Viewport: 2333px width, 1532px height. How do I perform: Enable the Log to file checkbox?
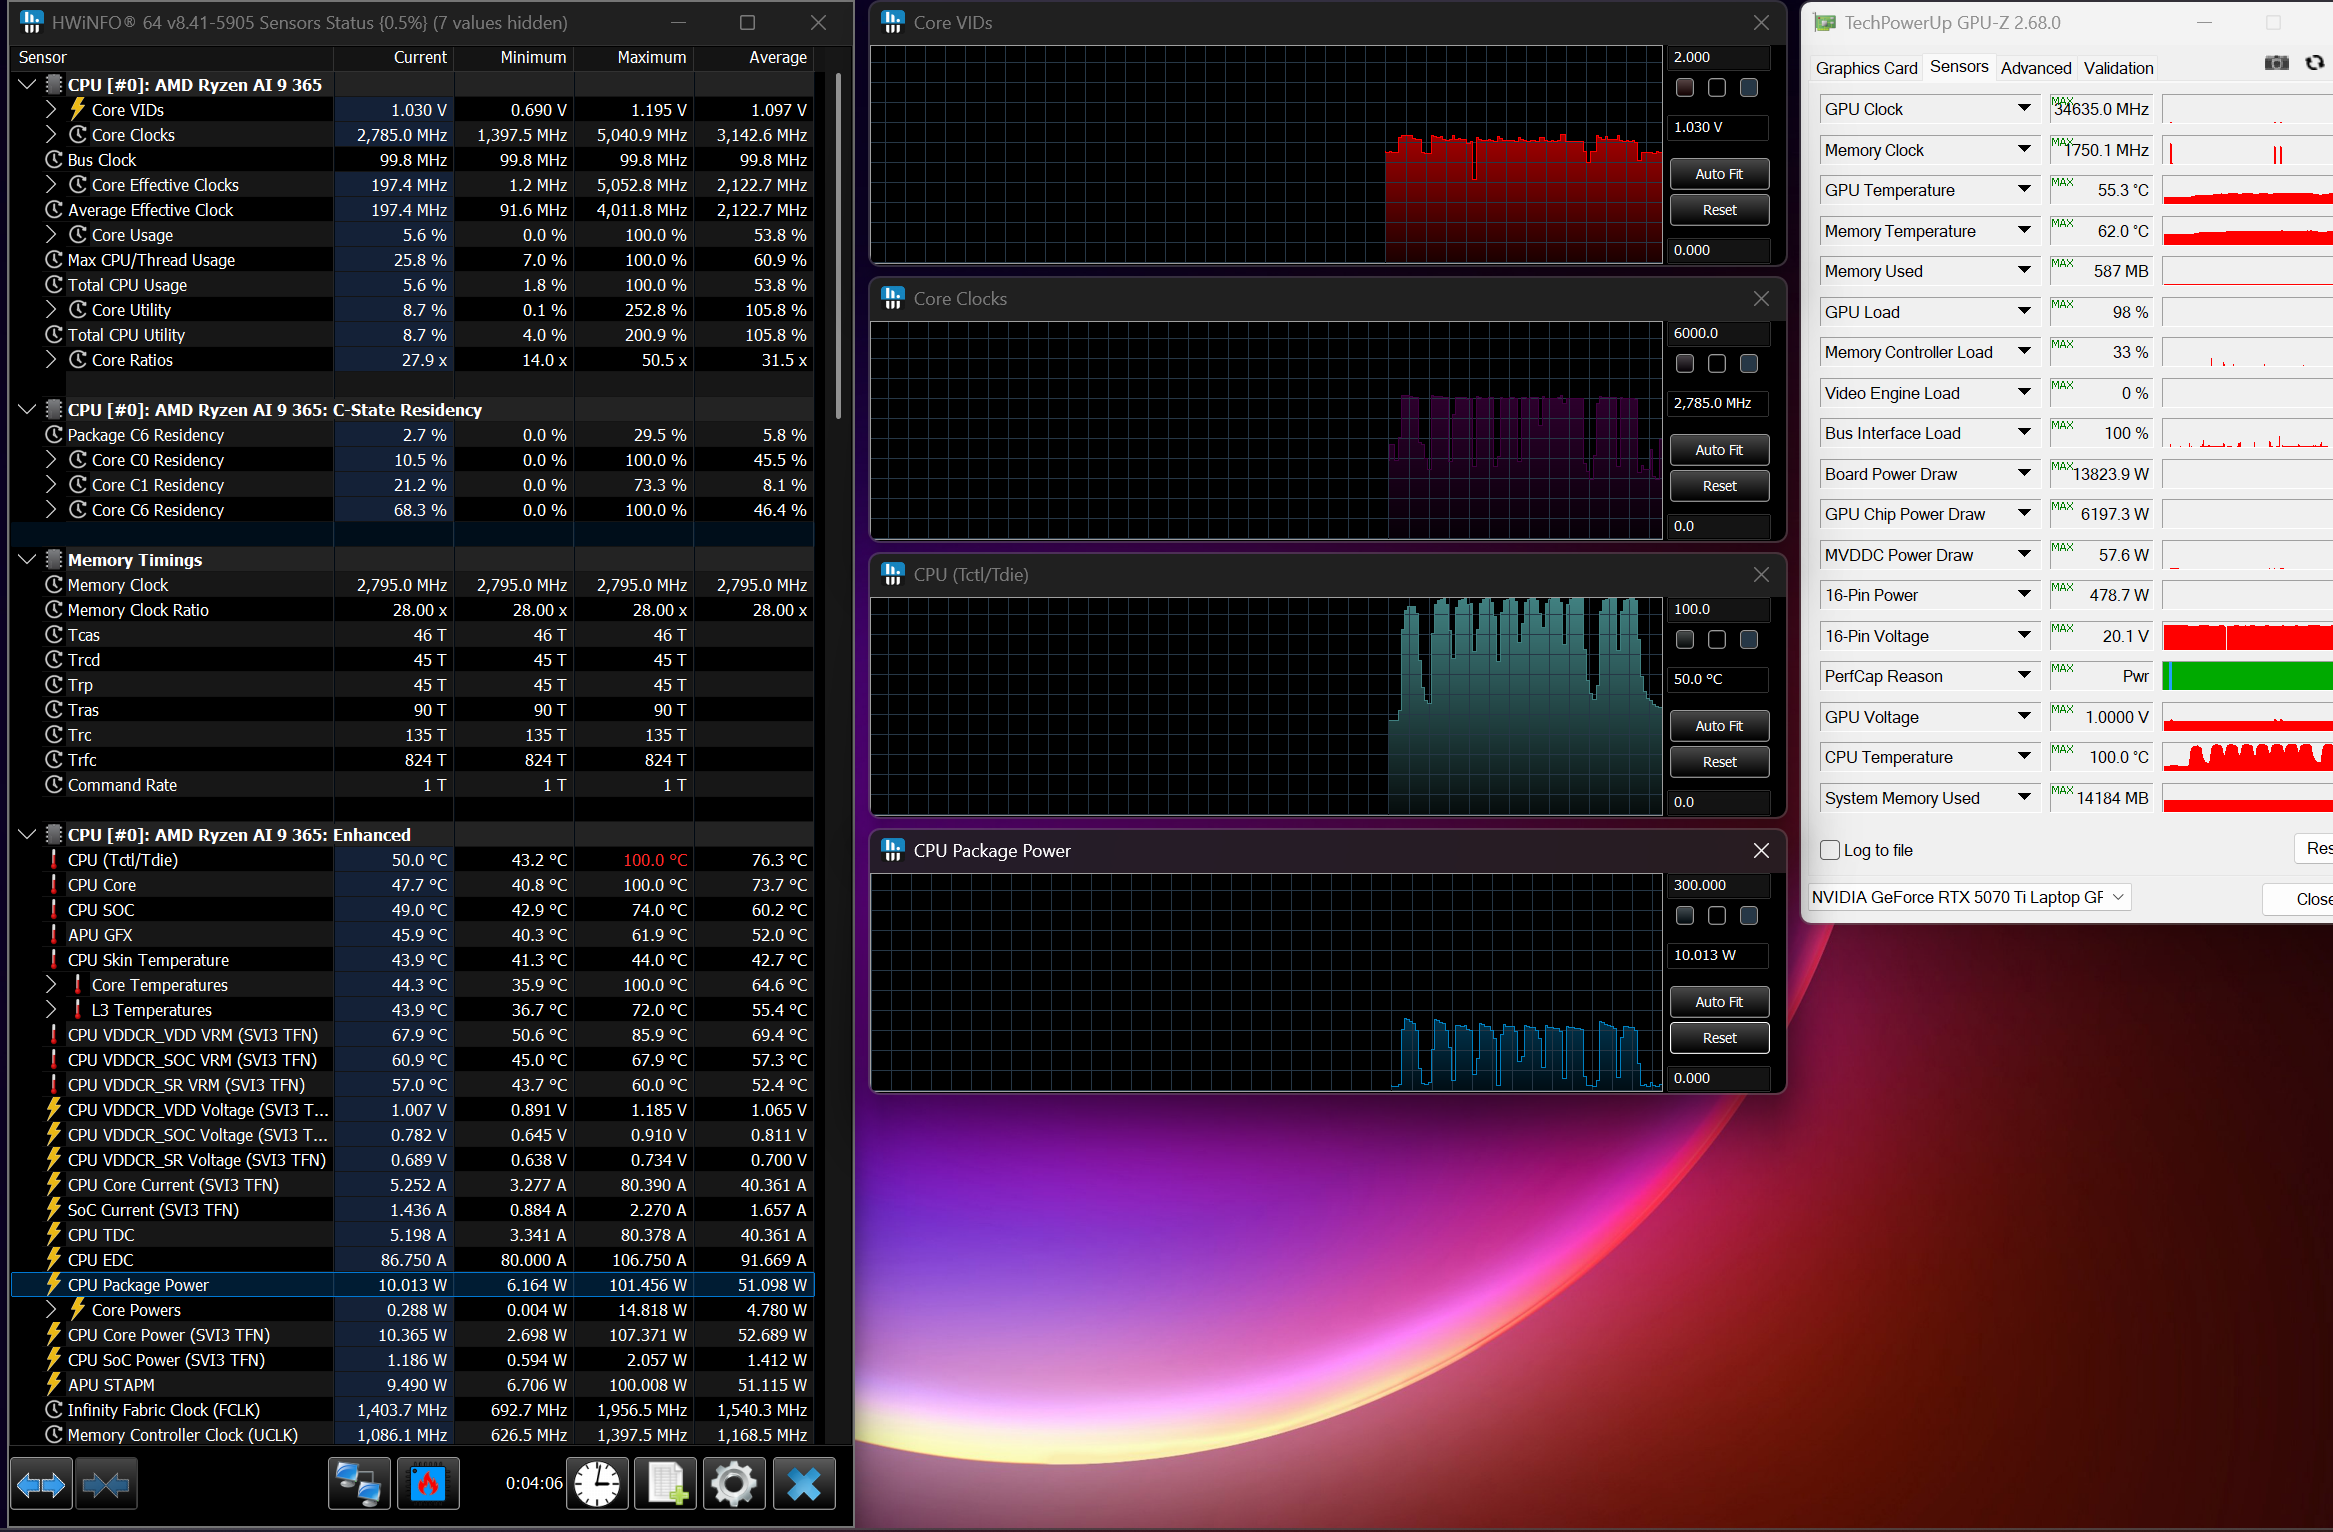pos(1830,850)
